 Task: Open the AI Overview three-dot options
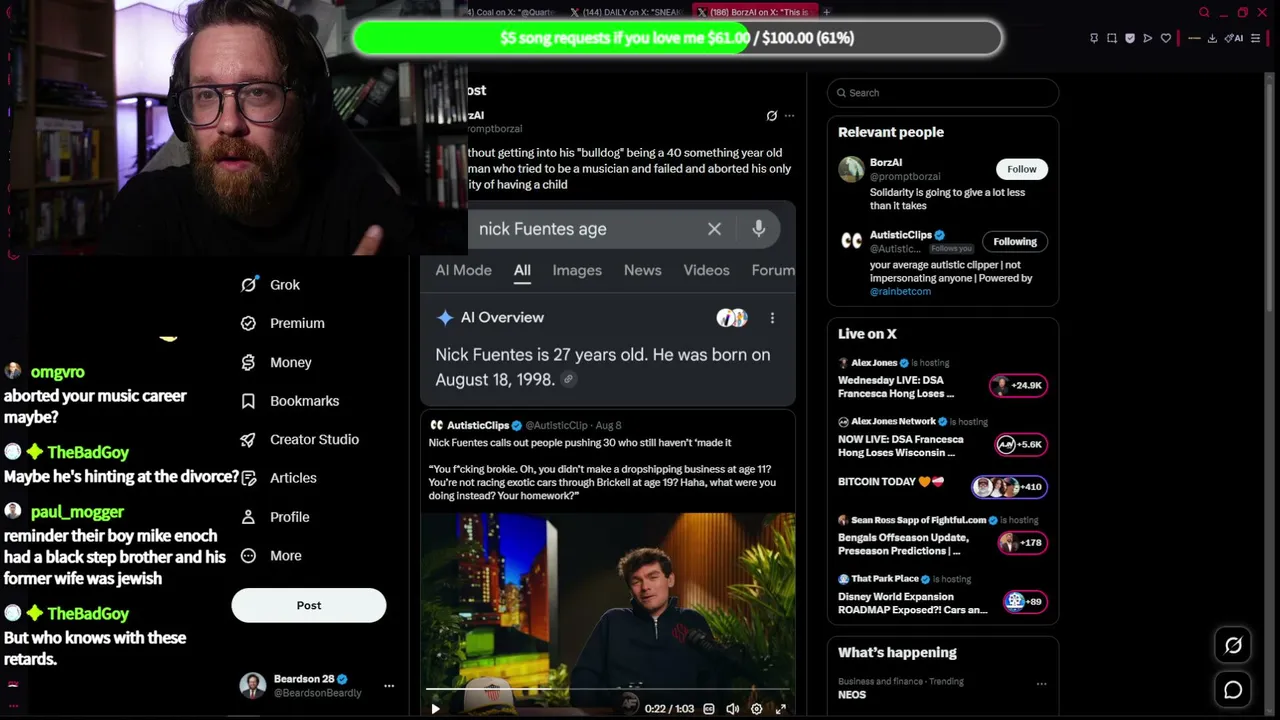772,318
